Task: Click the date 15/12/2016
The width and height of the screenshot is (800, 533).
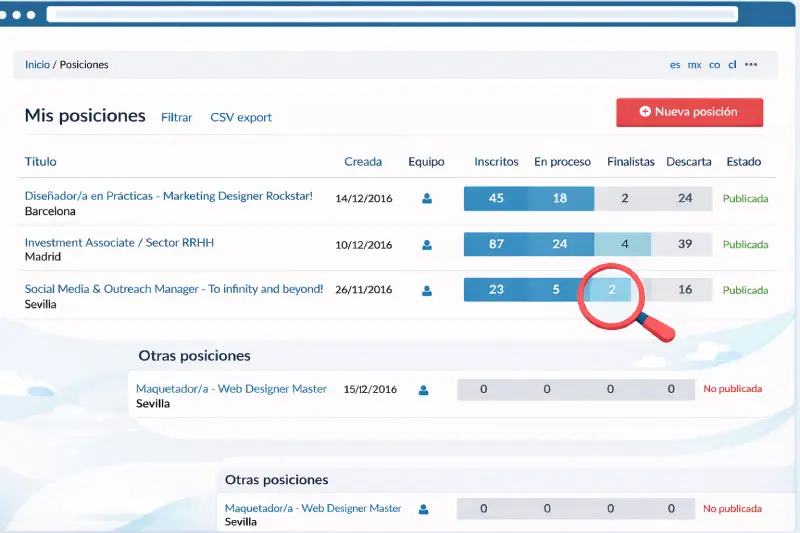Action: (370, 389)
